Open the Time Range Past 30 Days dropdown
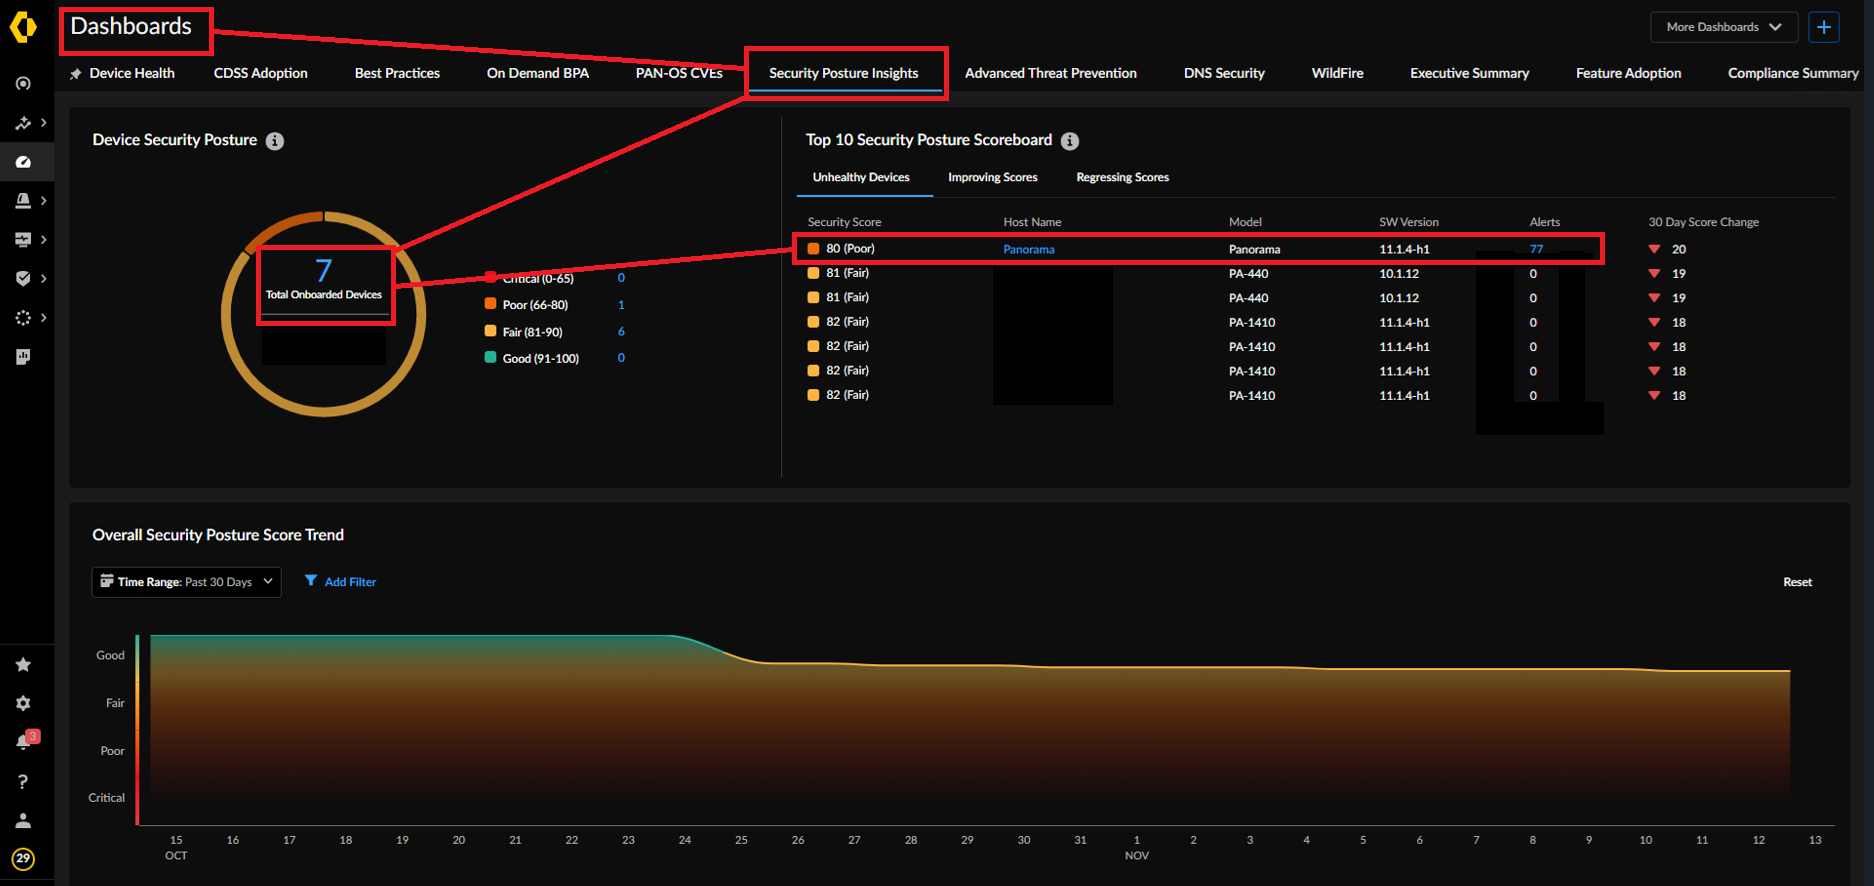Viewport: 1874px width, 886px height. 186,582
